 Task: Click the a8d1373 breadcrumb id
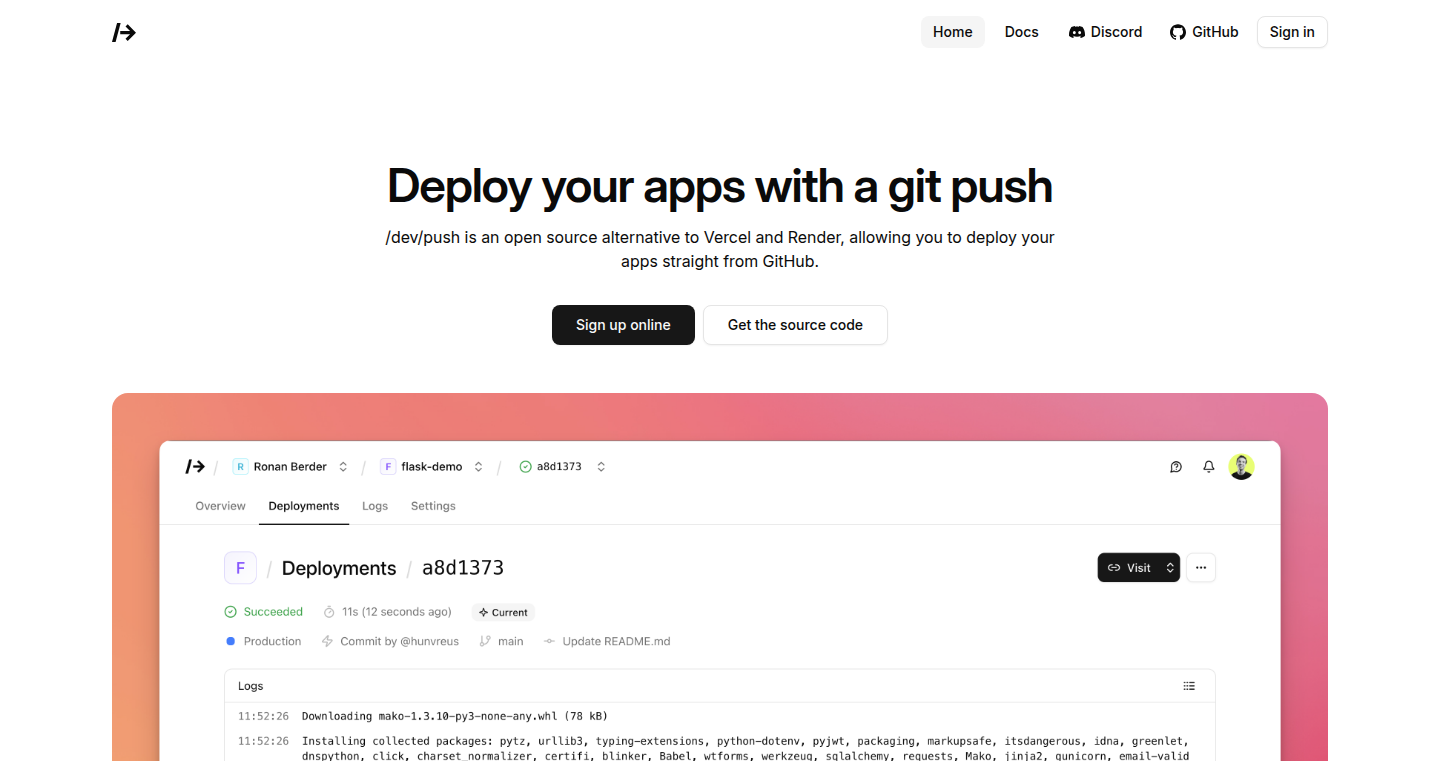pos(559,466)
